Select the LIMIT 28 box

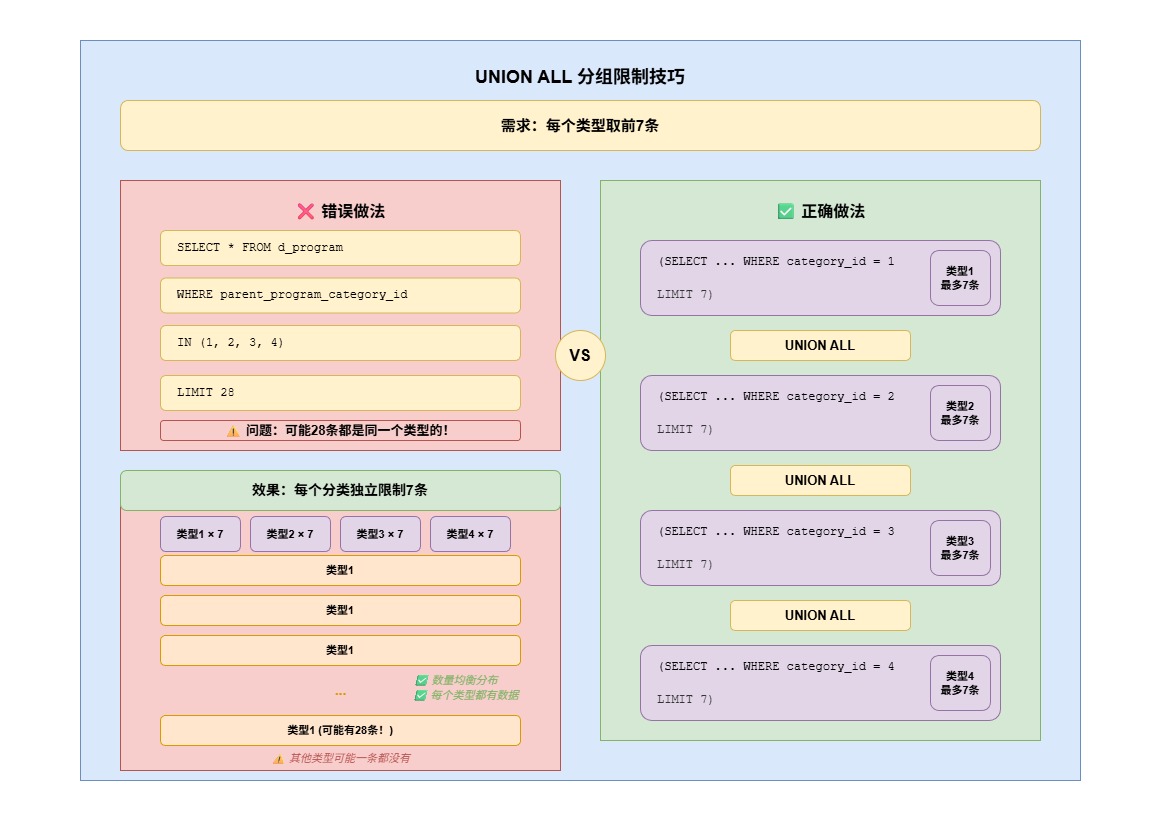pyautogui.click(x=340, y=393)
